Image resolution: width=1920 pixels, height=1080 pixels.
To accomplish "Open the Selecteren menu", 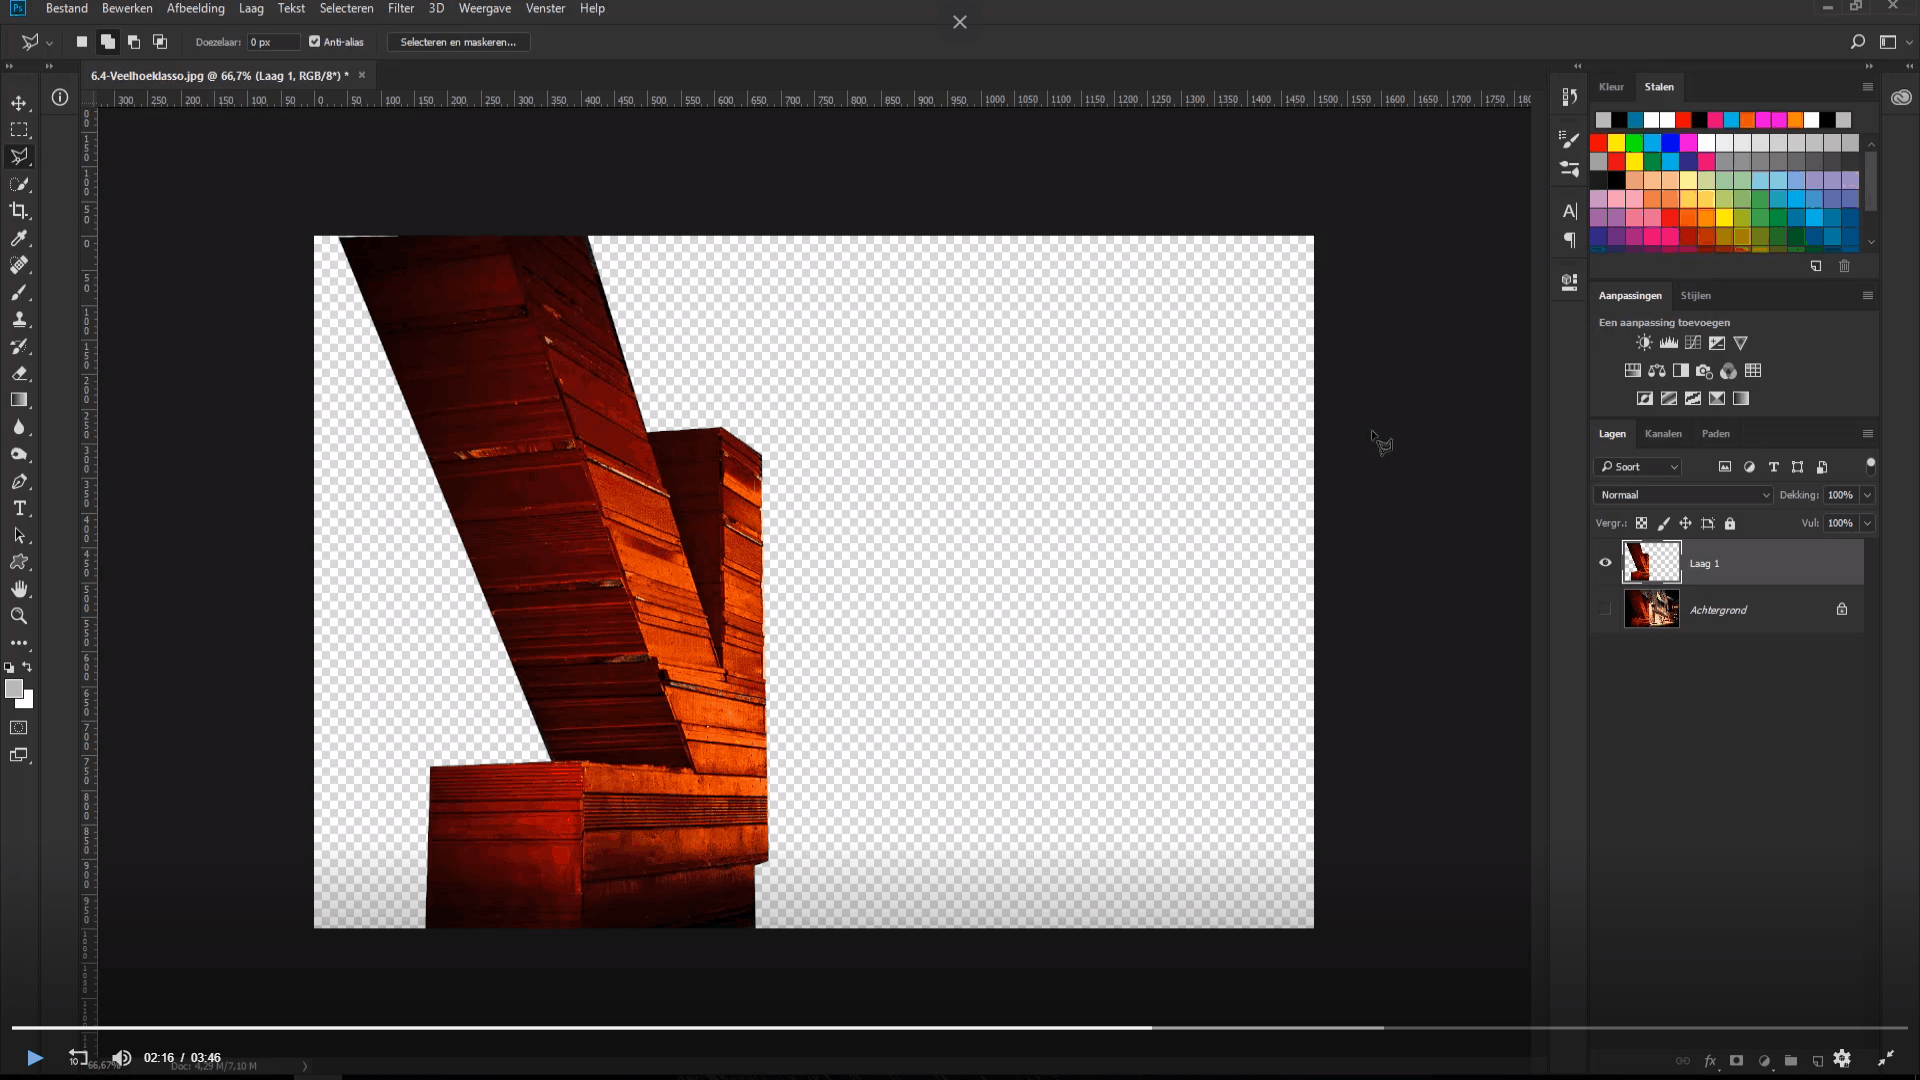I will 346,8.
